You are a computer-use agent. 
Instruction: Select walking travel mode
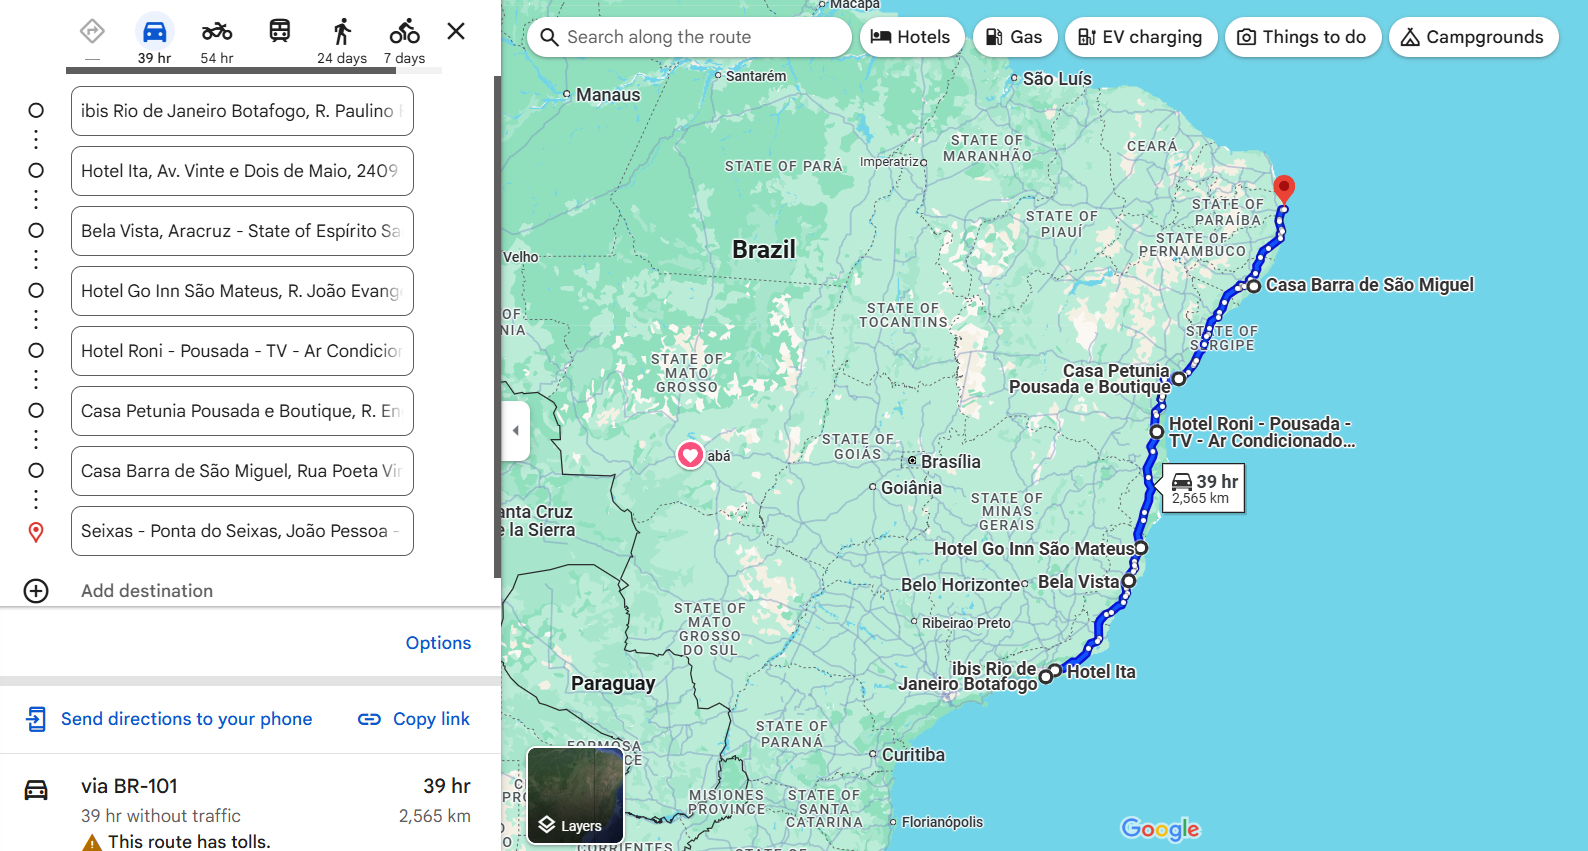[x=342, y=32]
